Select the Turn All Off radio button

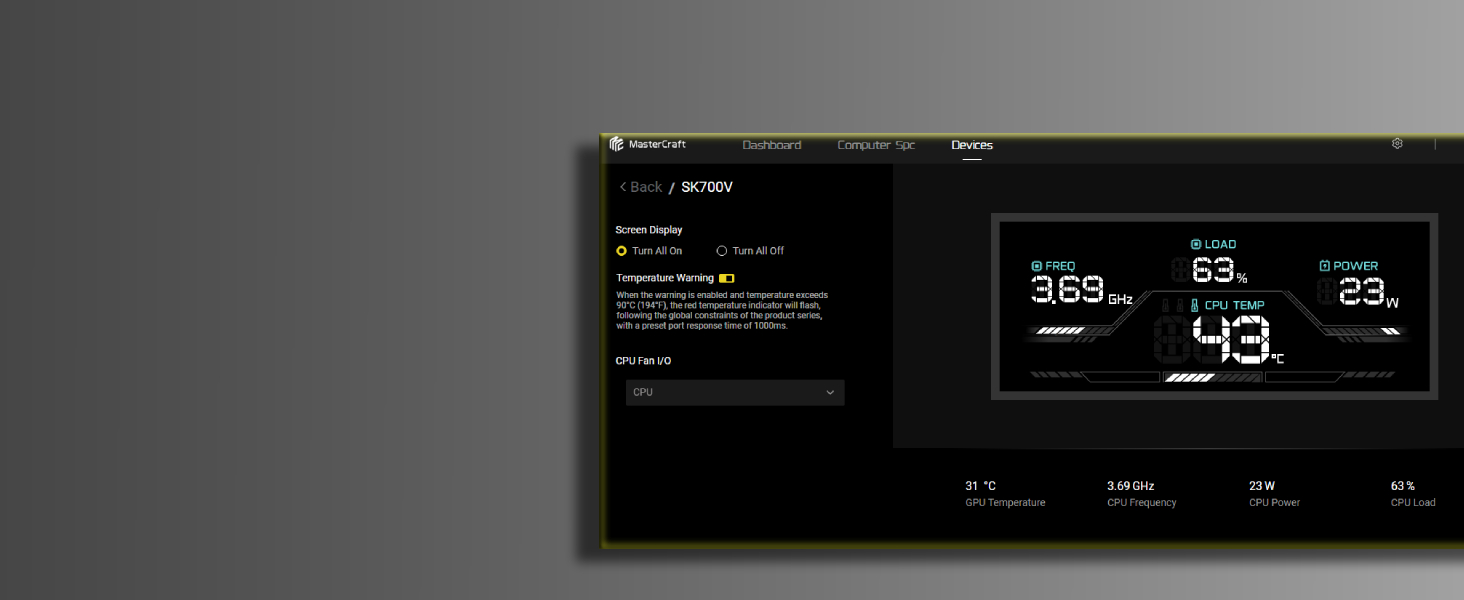coord(722,251)
